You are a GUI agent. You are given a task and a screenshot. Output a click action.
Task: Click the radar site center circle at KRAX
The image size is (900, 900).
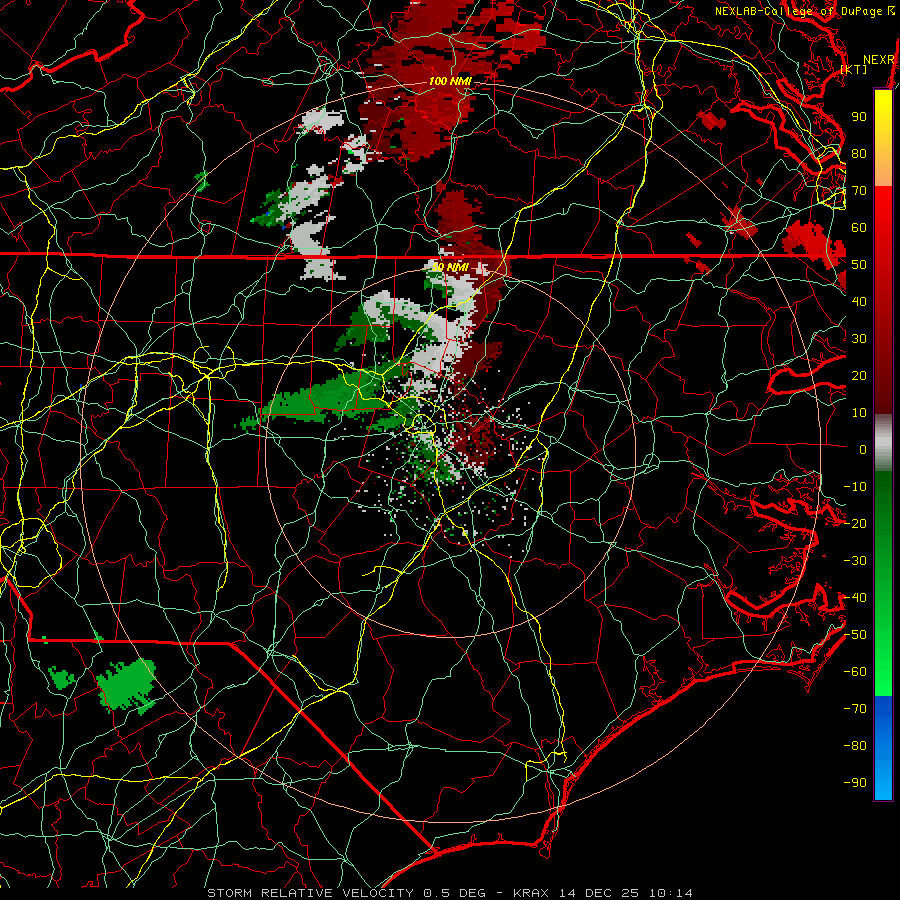(421, 423)
